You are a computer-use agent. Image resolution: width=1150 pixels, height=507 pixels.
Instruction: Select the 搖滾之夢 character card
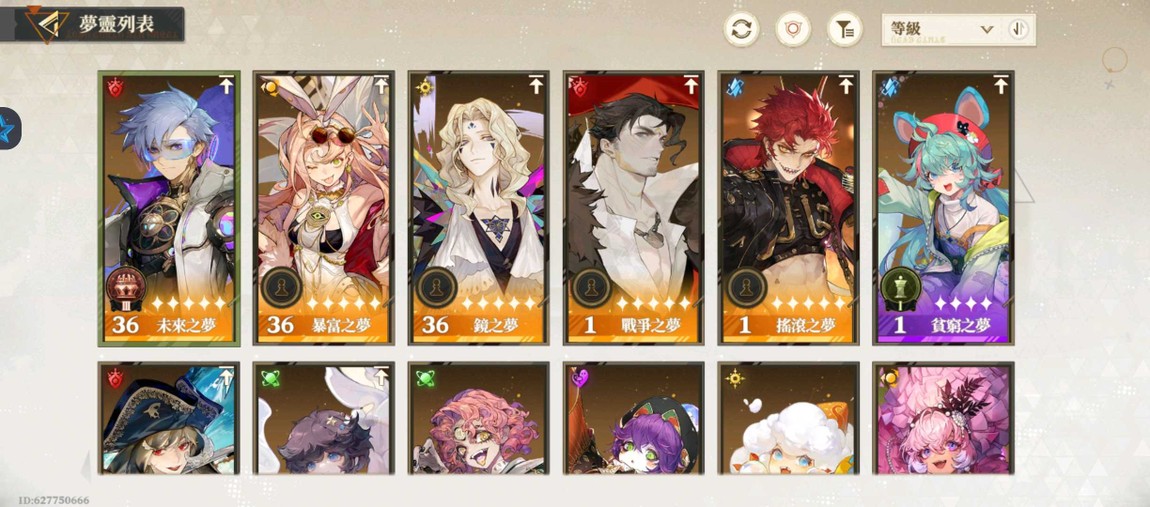(788, 208)
